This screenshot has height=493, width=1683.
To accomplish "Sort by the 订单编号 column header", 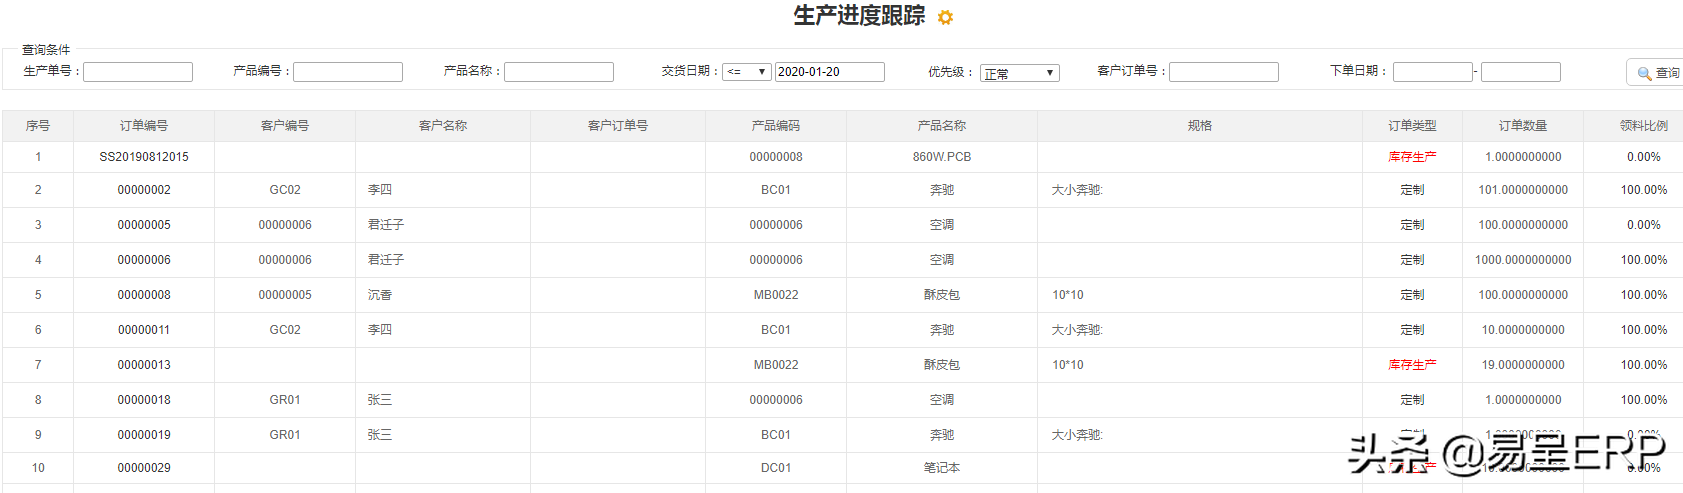I will pos(144,126).
